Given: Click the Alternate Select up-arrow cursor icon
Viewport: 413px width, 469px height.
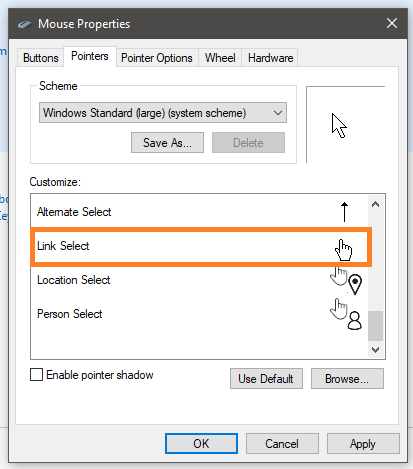Looking at the screenshot, I should 344,212.
